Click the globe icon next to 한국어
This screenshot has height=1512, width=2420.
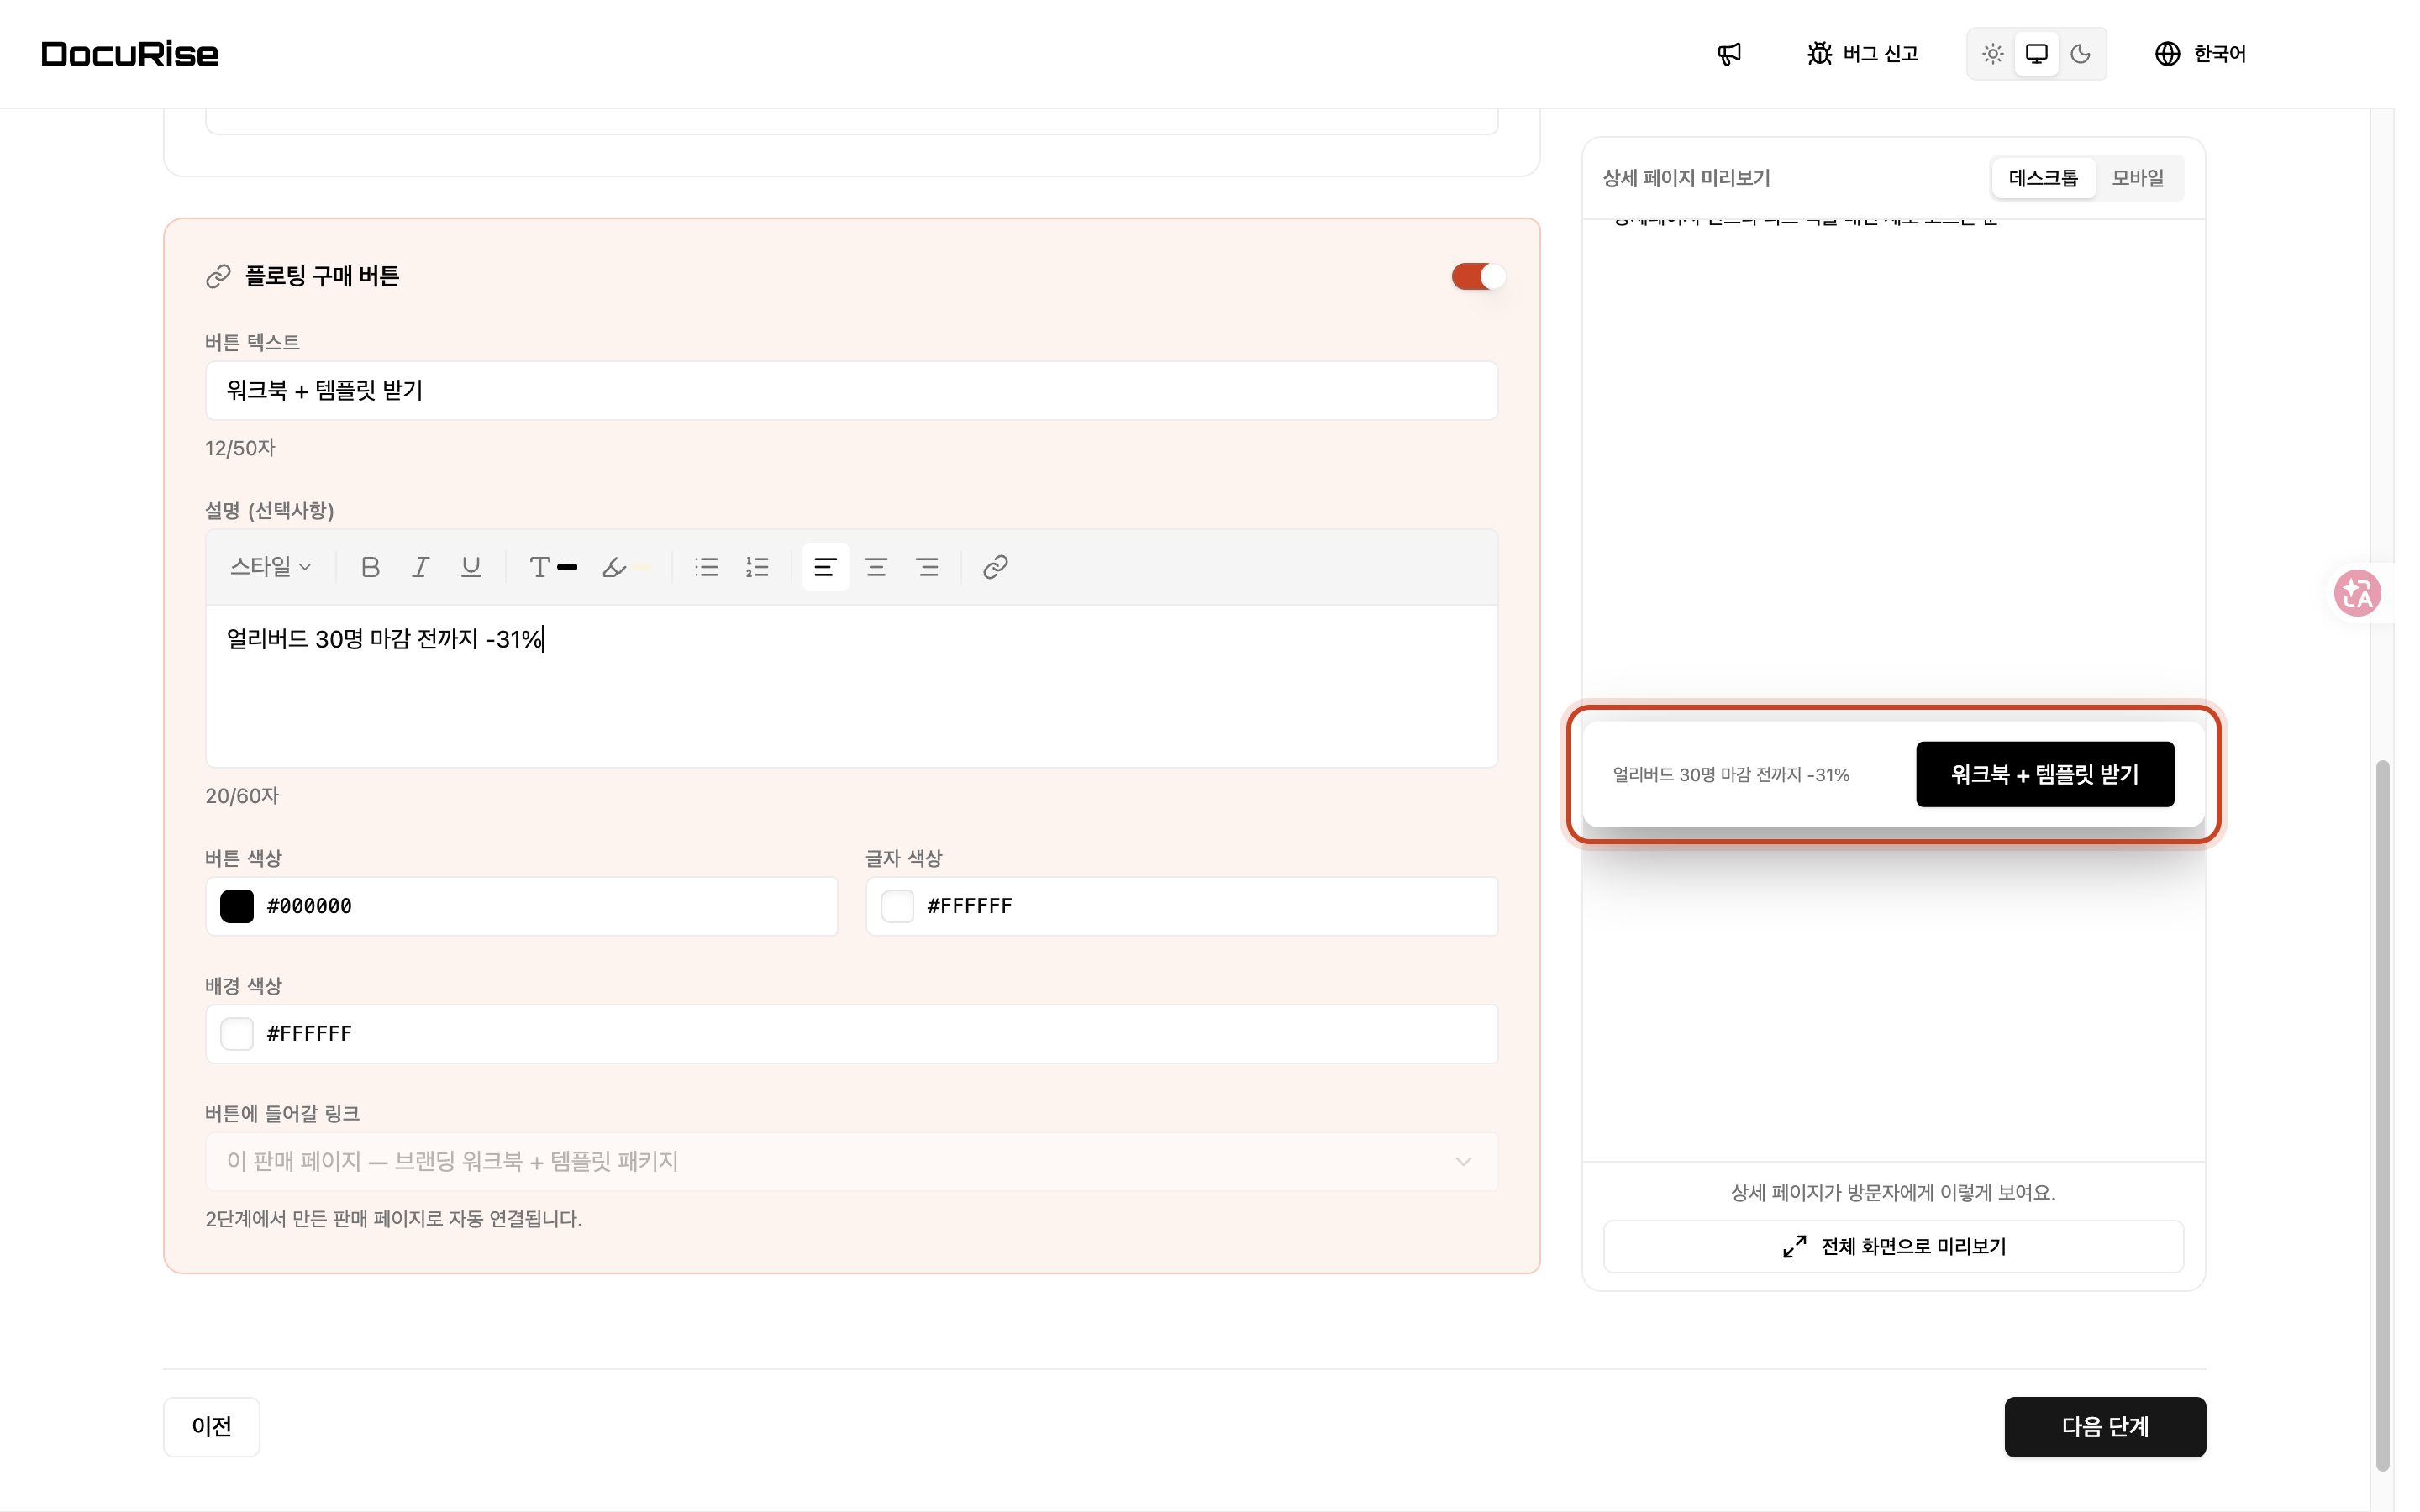2167,54
